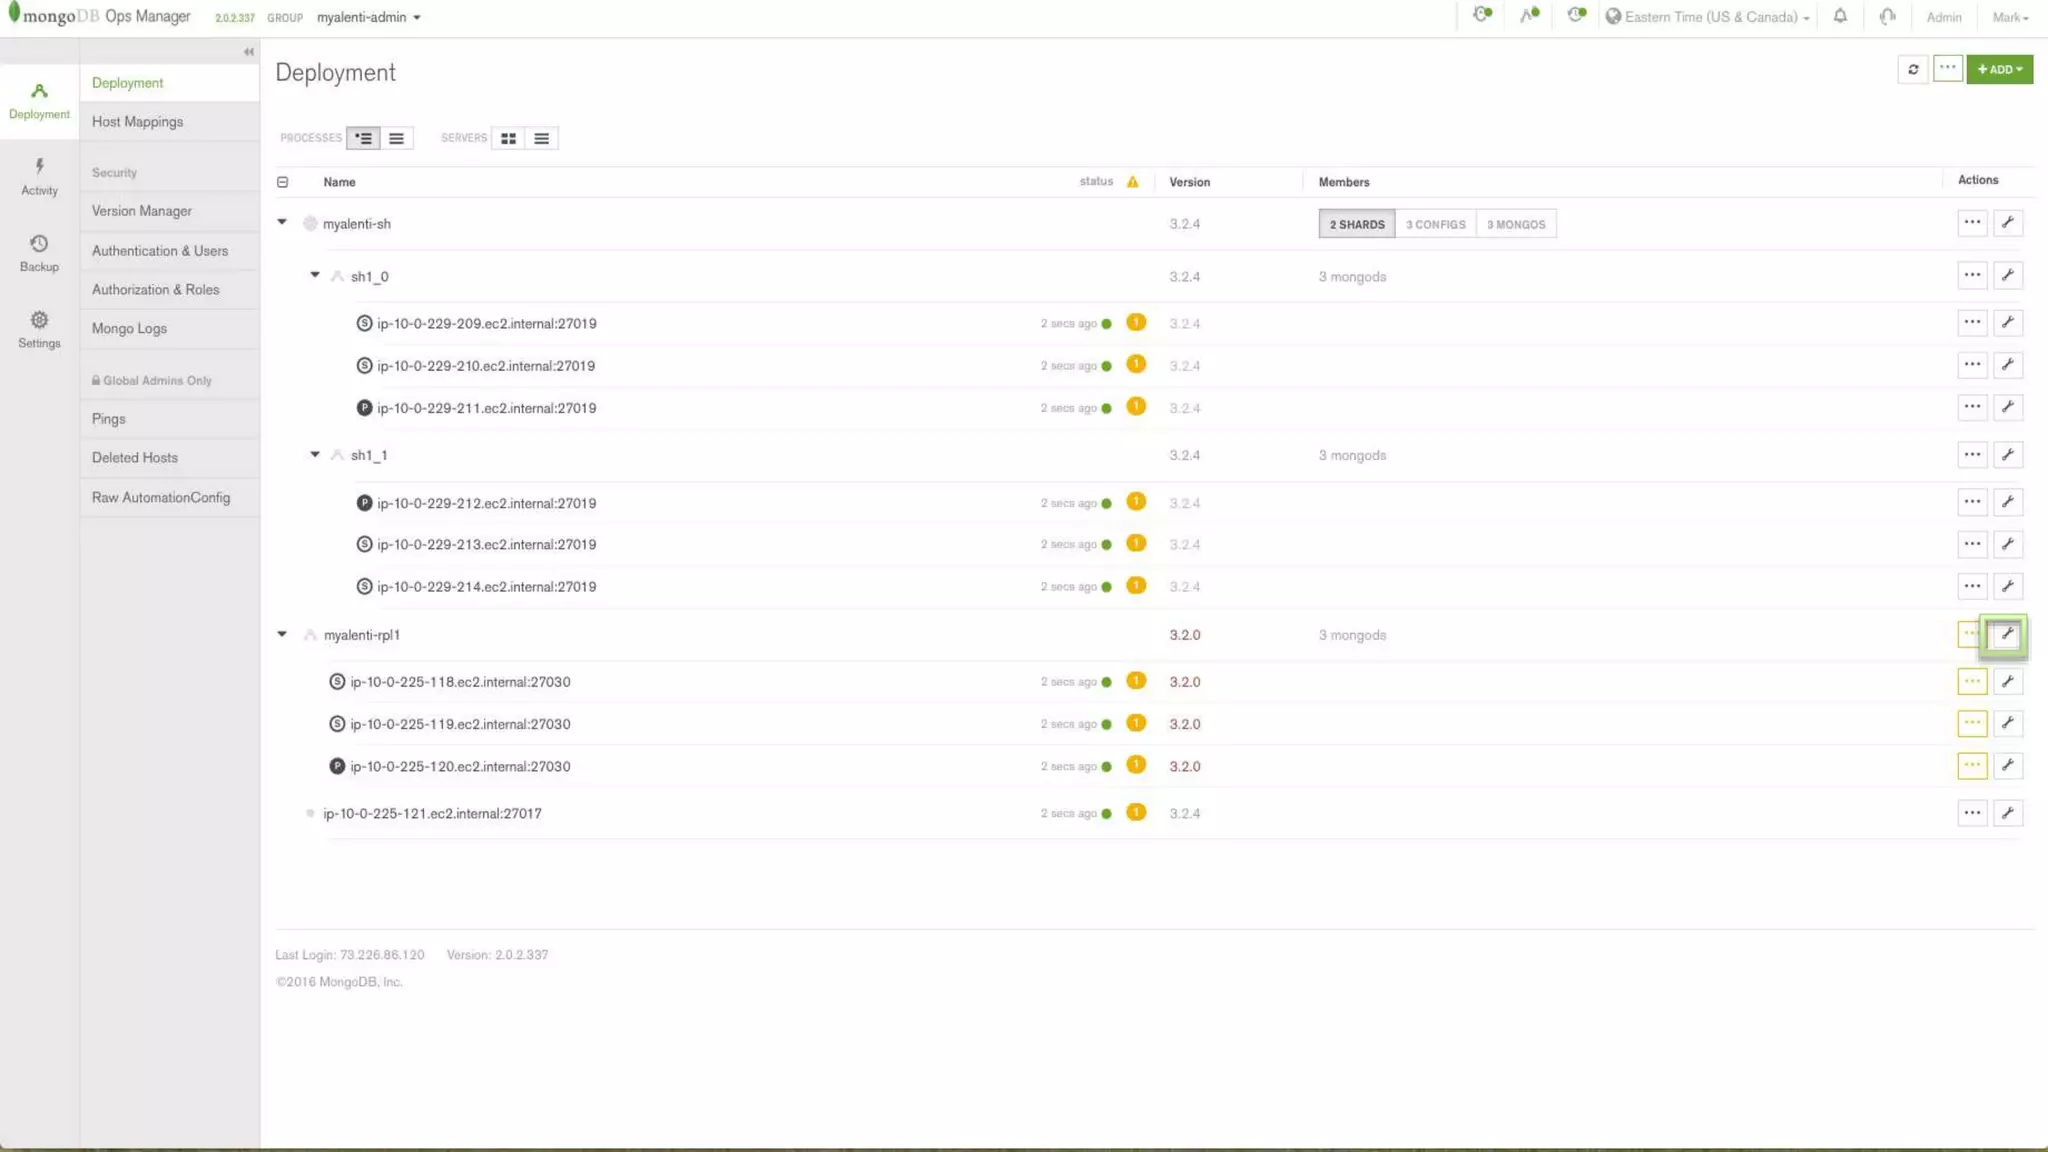Select the 3 CONFIGS members tab
This screenshot has width=2048, height=1152.
pos(1434,225)
